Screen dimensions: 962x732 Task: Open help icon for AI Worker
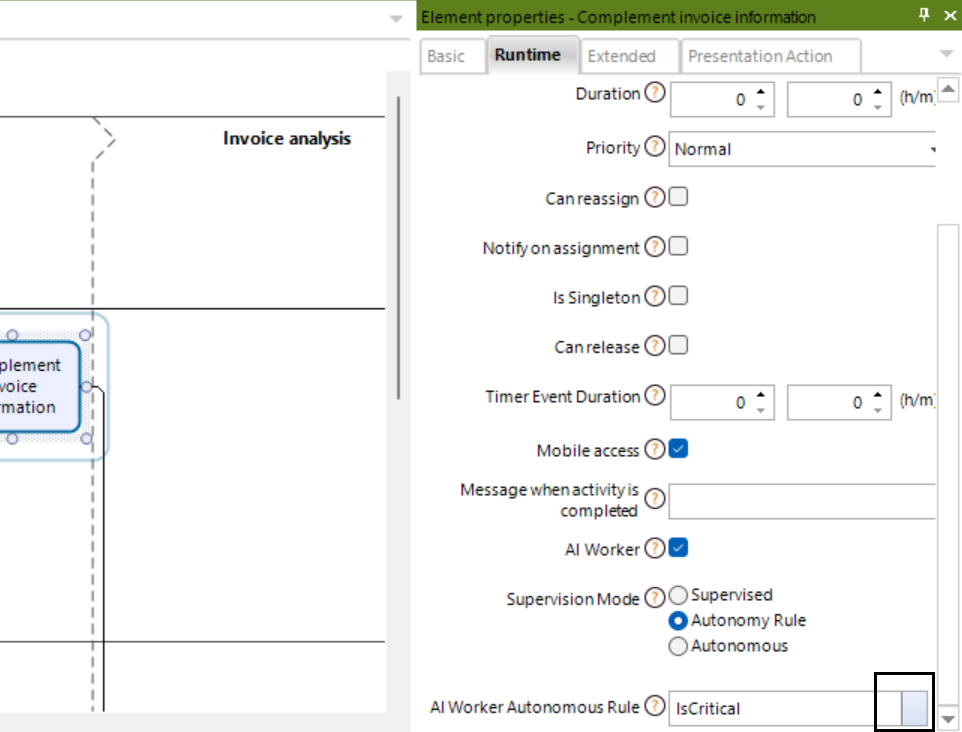point(655,548)
